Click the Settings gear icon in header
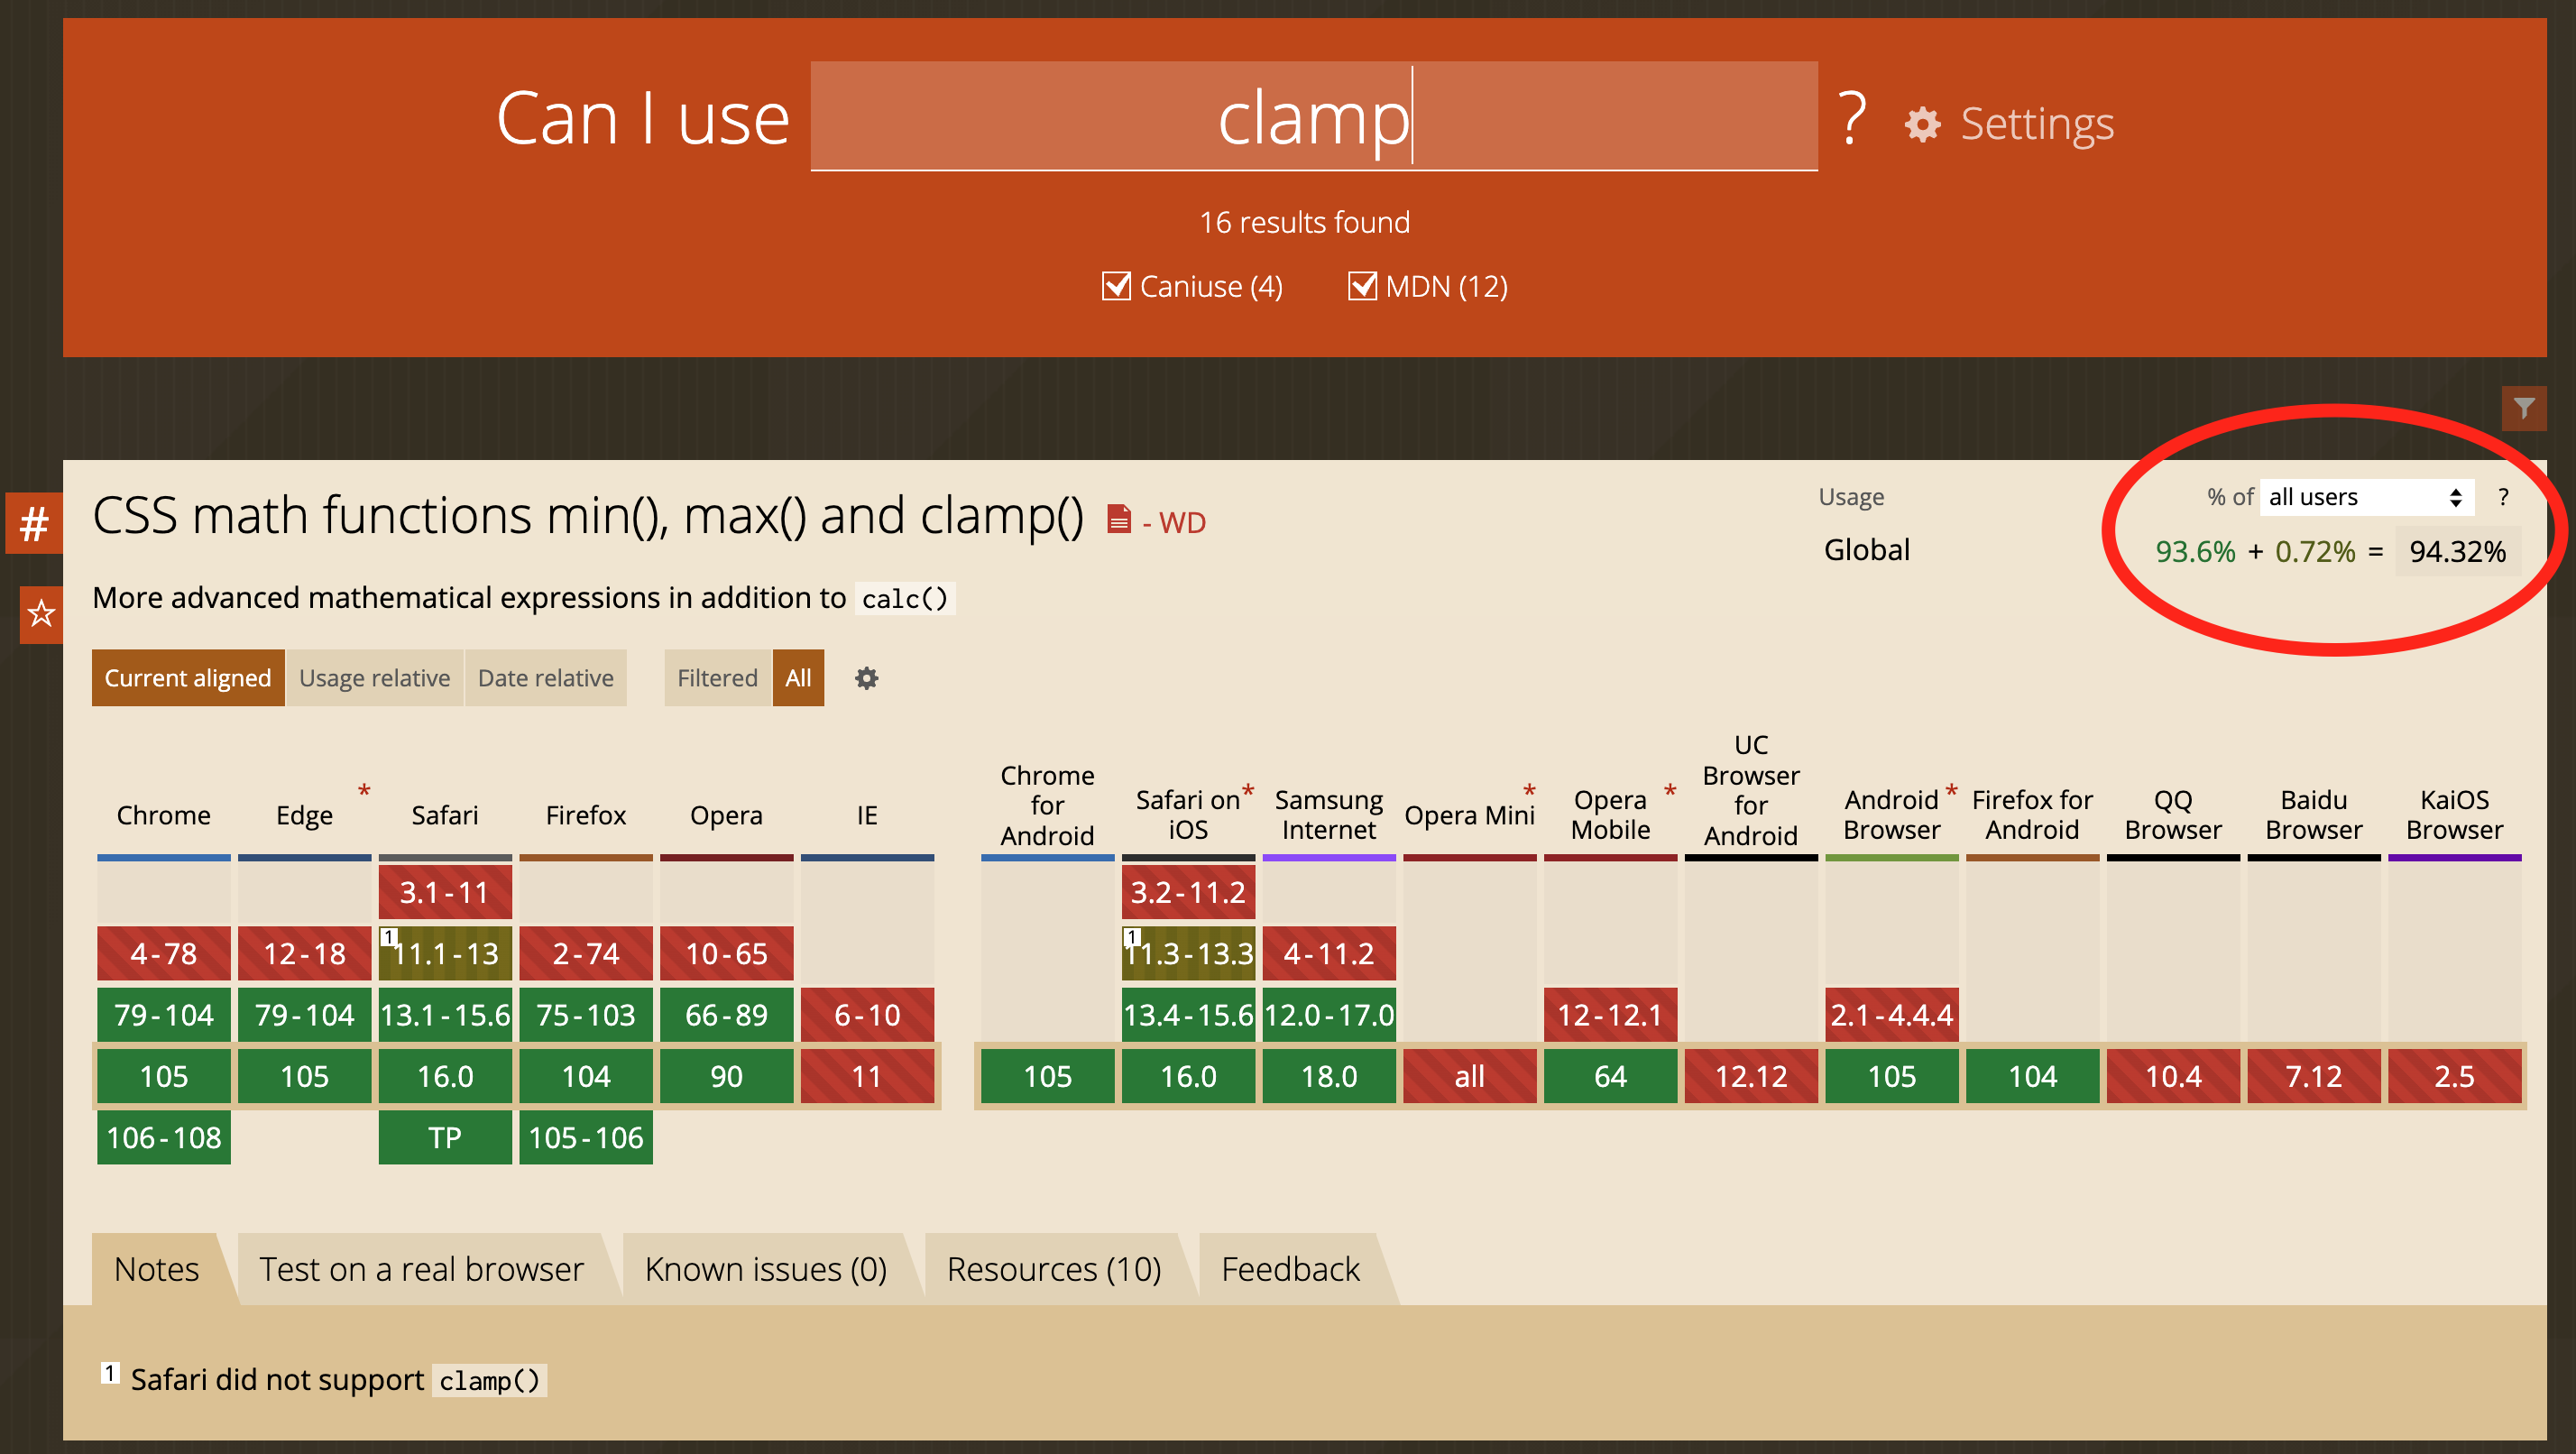The width and height of the screenshot is (2576, 1454). tap(1922, 125)
